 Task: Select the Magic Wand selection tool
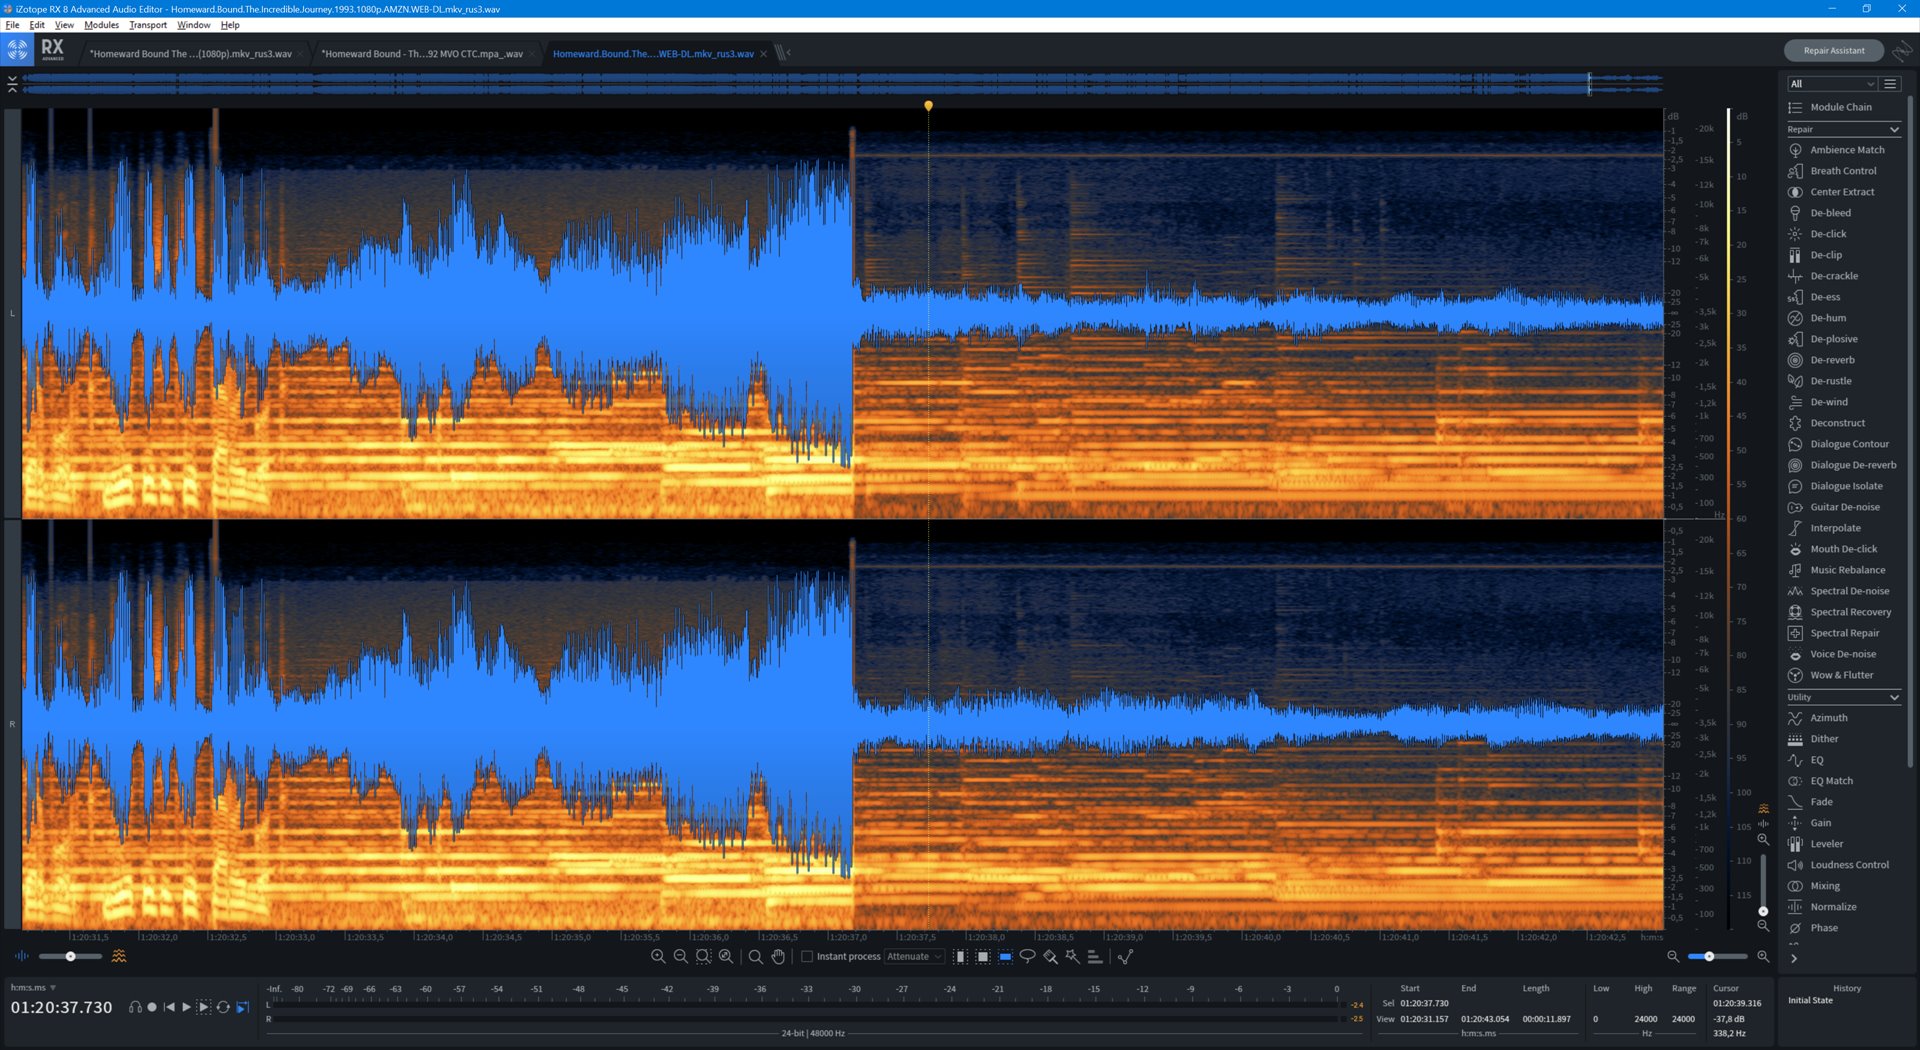coord(1073,957)
